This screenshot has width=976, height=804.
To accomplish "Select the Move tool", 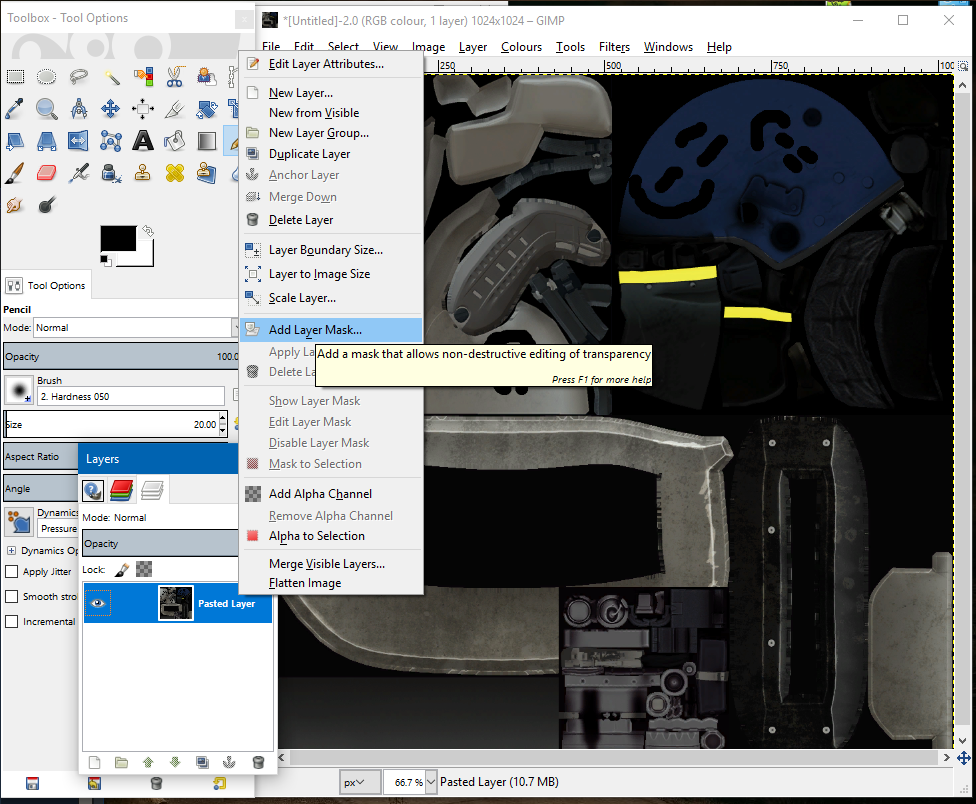I will 111,109.
